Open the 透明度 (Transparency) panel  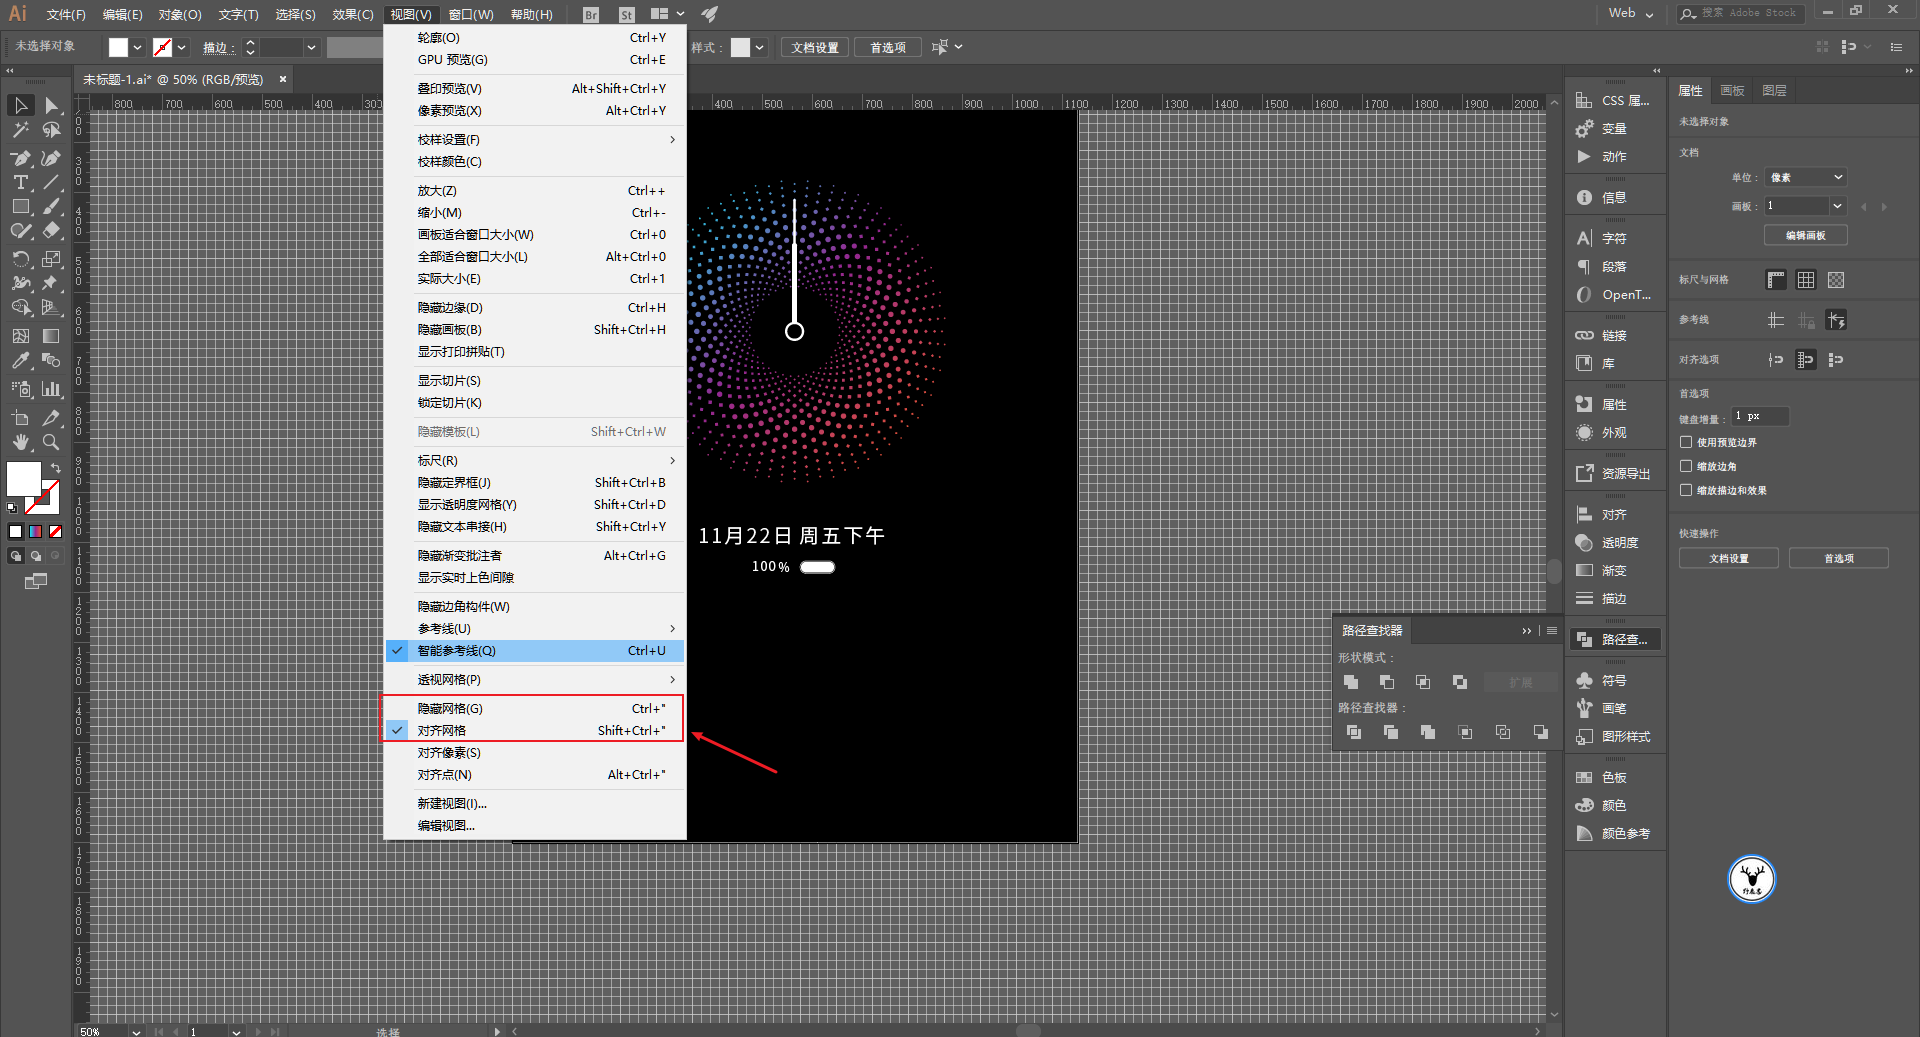(1614, 542)
